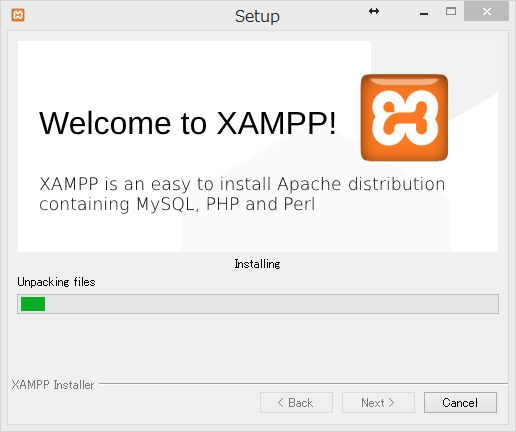Close the Setup window
Screen dimensions: 516x432
[487, 12]
